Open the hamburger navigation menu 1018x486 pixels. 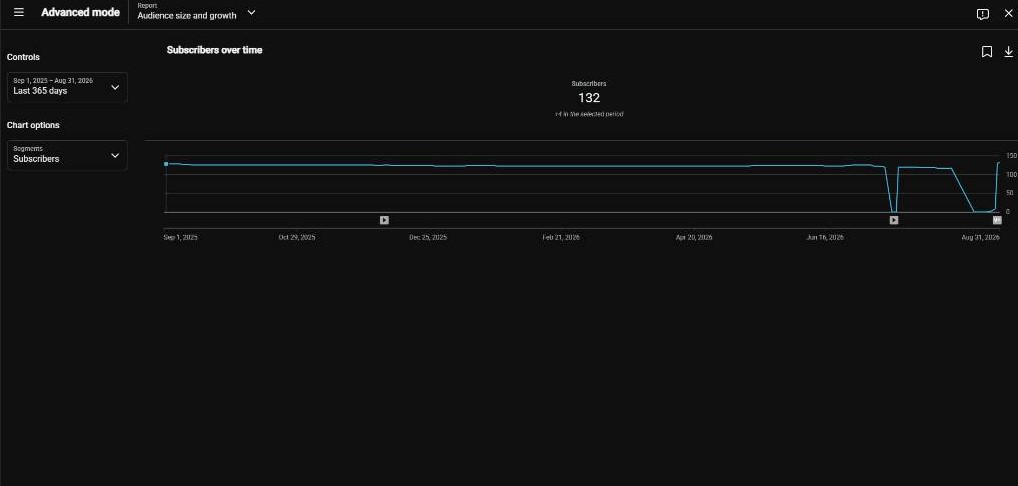pyautogui.click(x=19, y=12)
